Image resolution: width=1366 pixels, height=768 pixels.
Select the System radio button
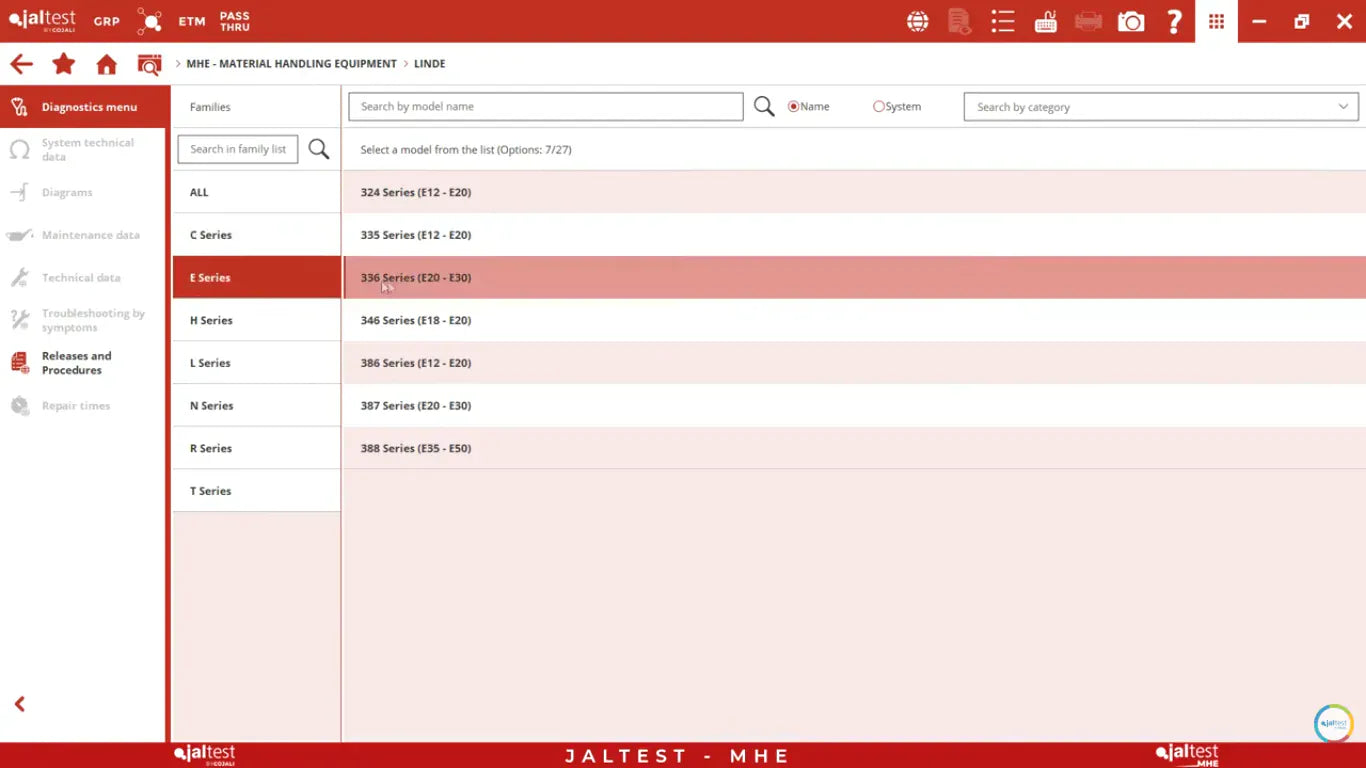(x=879, y=107)
